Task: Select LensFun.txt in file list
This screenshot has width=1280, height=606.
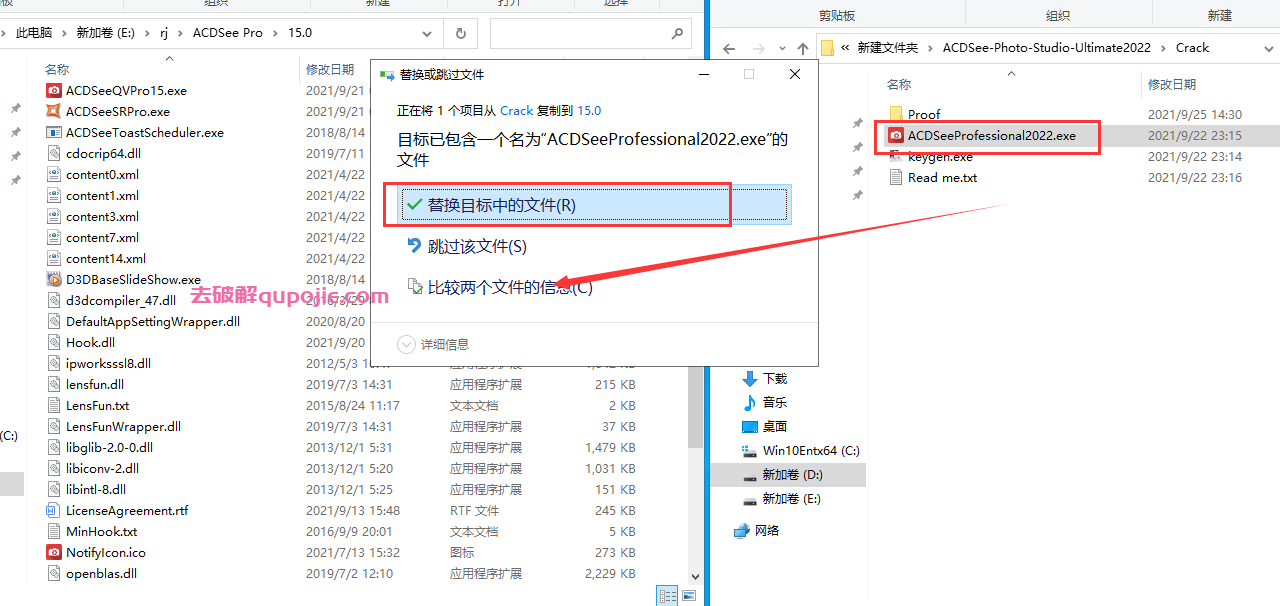Action: pyautogui.click(x=97, y=405)
